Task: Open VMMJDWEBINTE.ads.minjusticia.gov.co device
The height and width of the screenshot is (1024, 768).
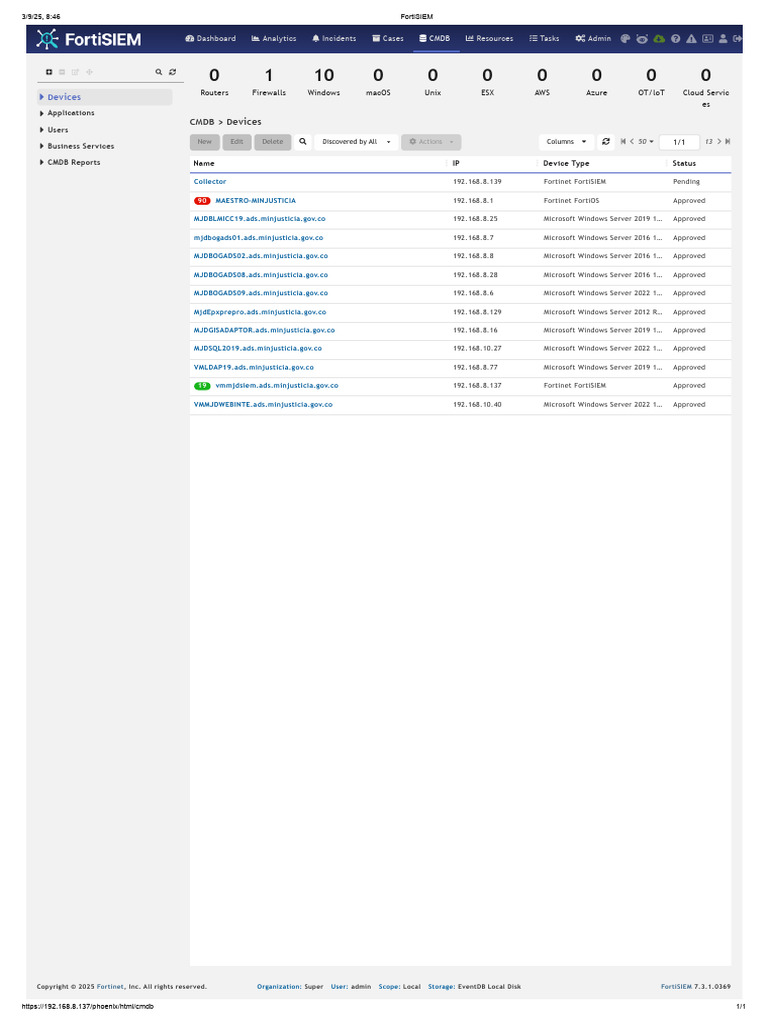Action: pos(263,405)
